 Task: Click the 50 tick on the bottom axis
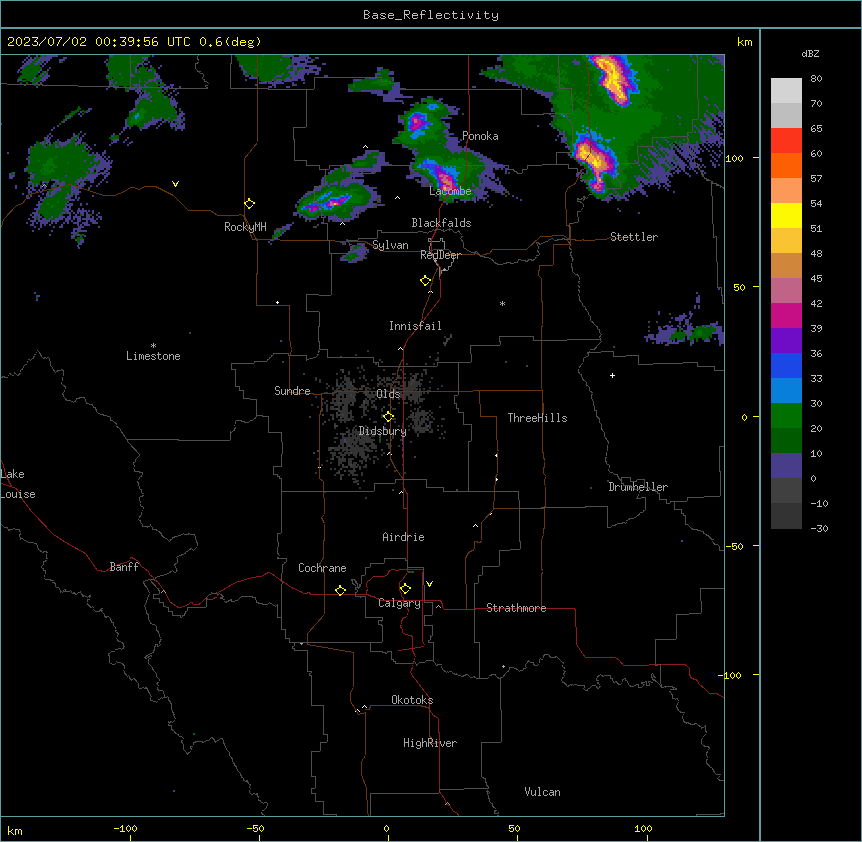514,828
